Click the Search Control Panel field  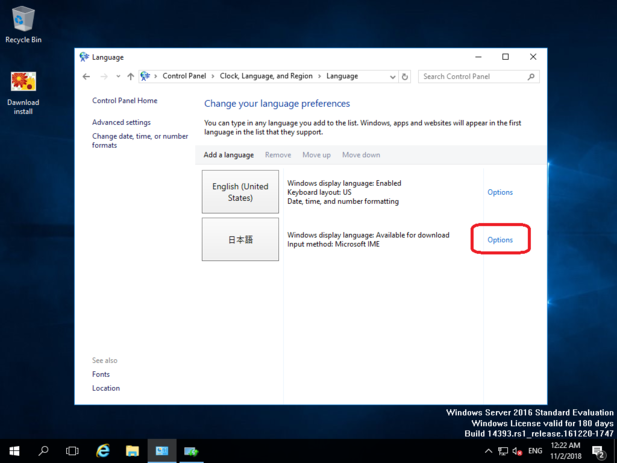pyautogui.click(x=478, y=77)
